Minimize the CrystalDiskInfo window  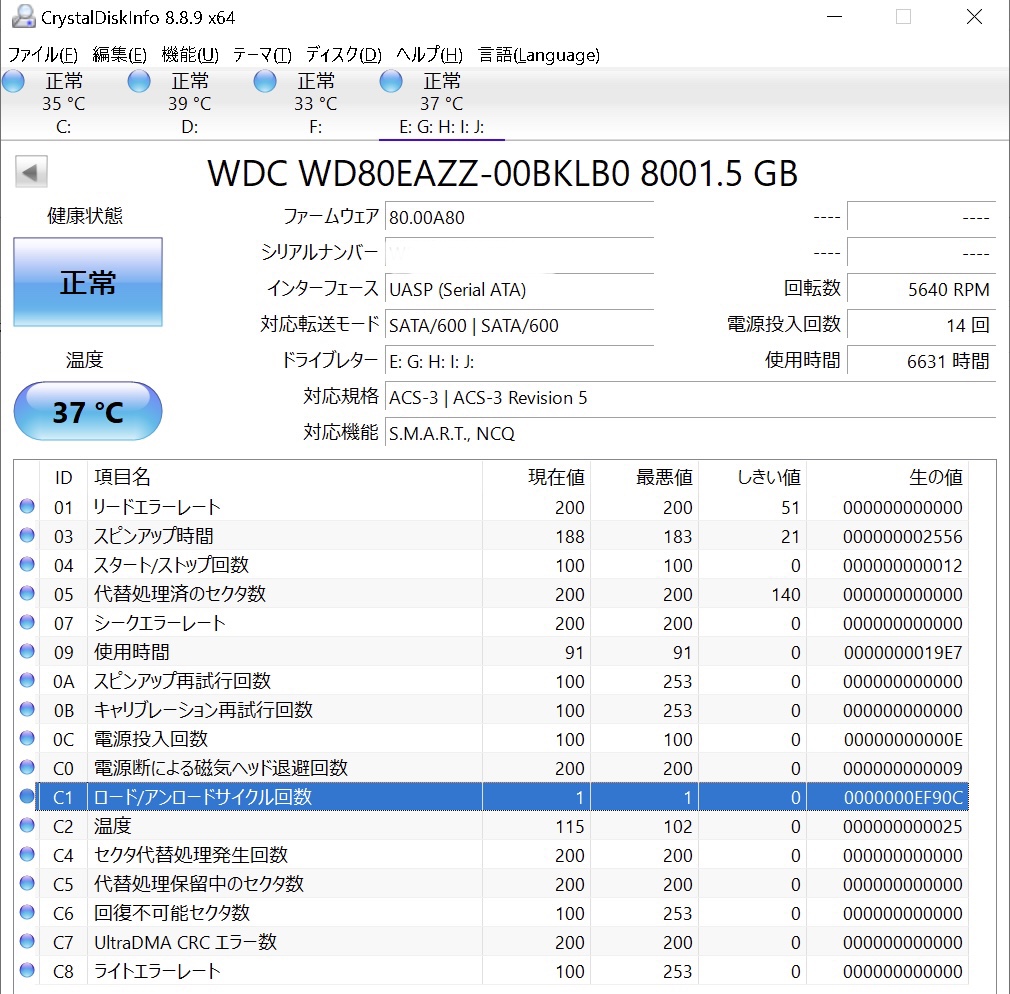coord(835,17)
